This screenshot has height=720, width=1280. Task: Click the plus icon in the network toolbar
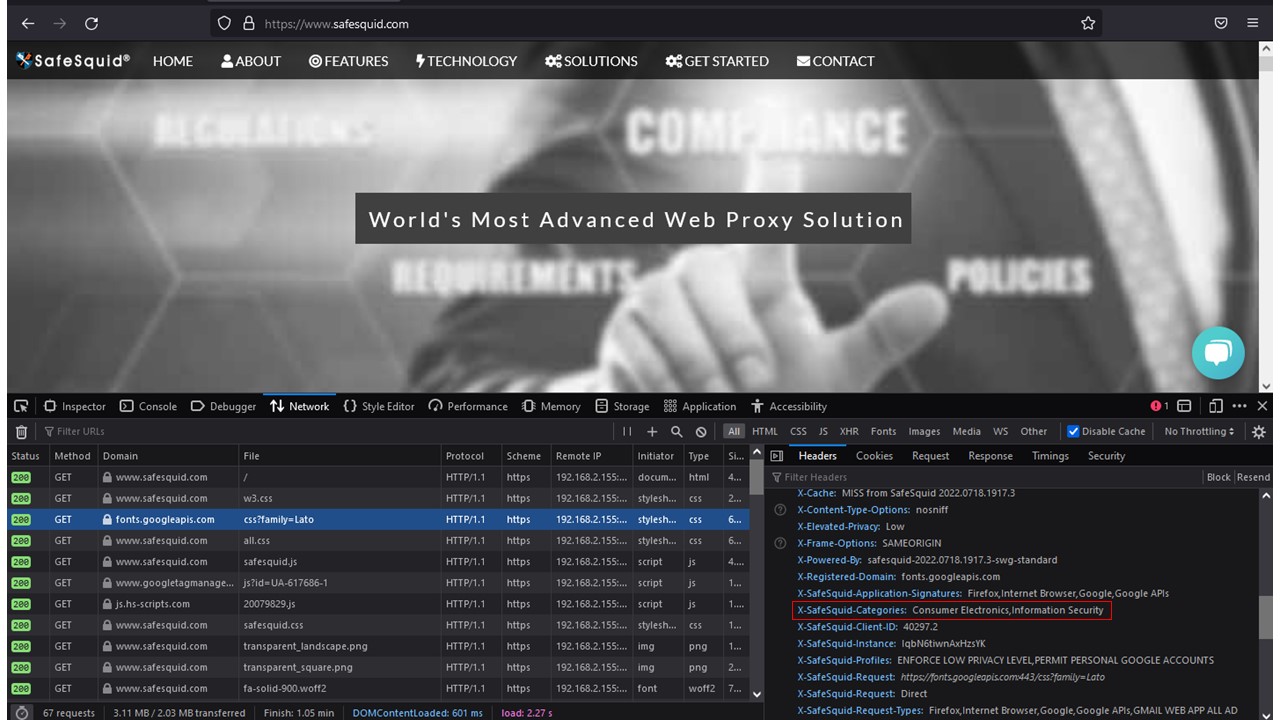tap(652, 432)
